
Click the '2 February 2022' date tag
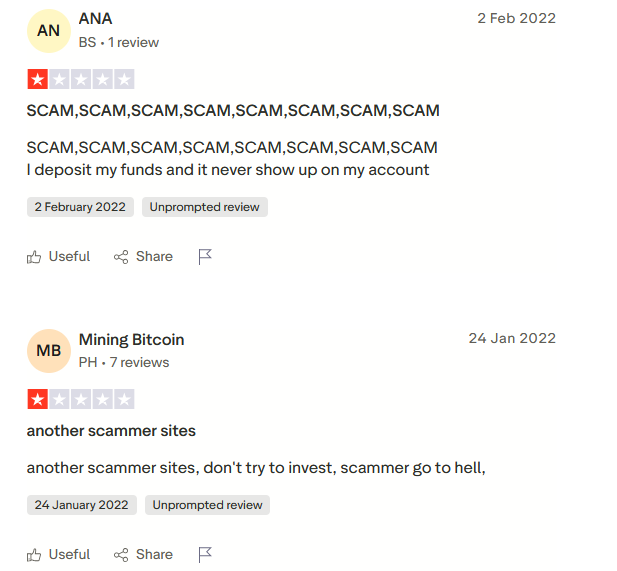80,207
